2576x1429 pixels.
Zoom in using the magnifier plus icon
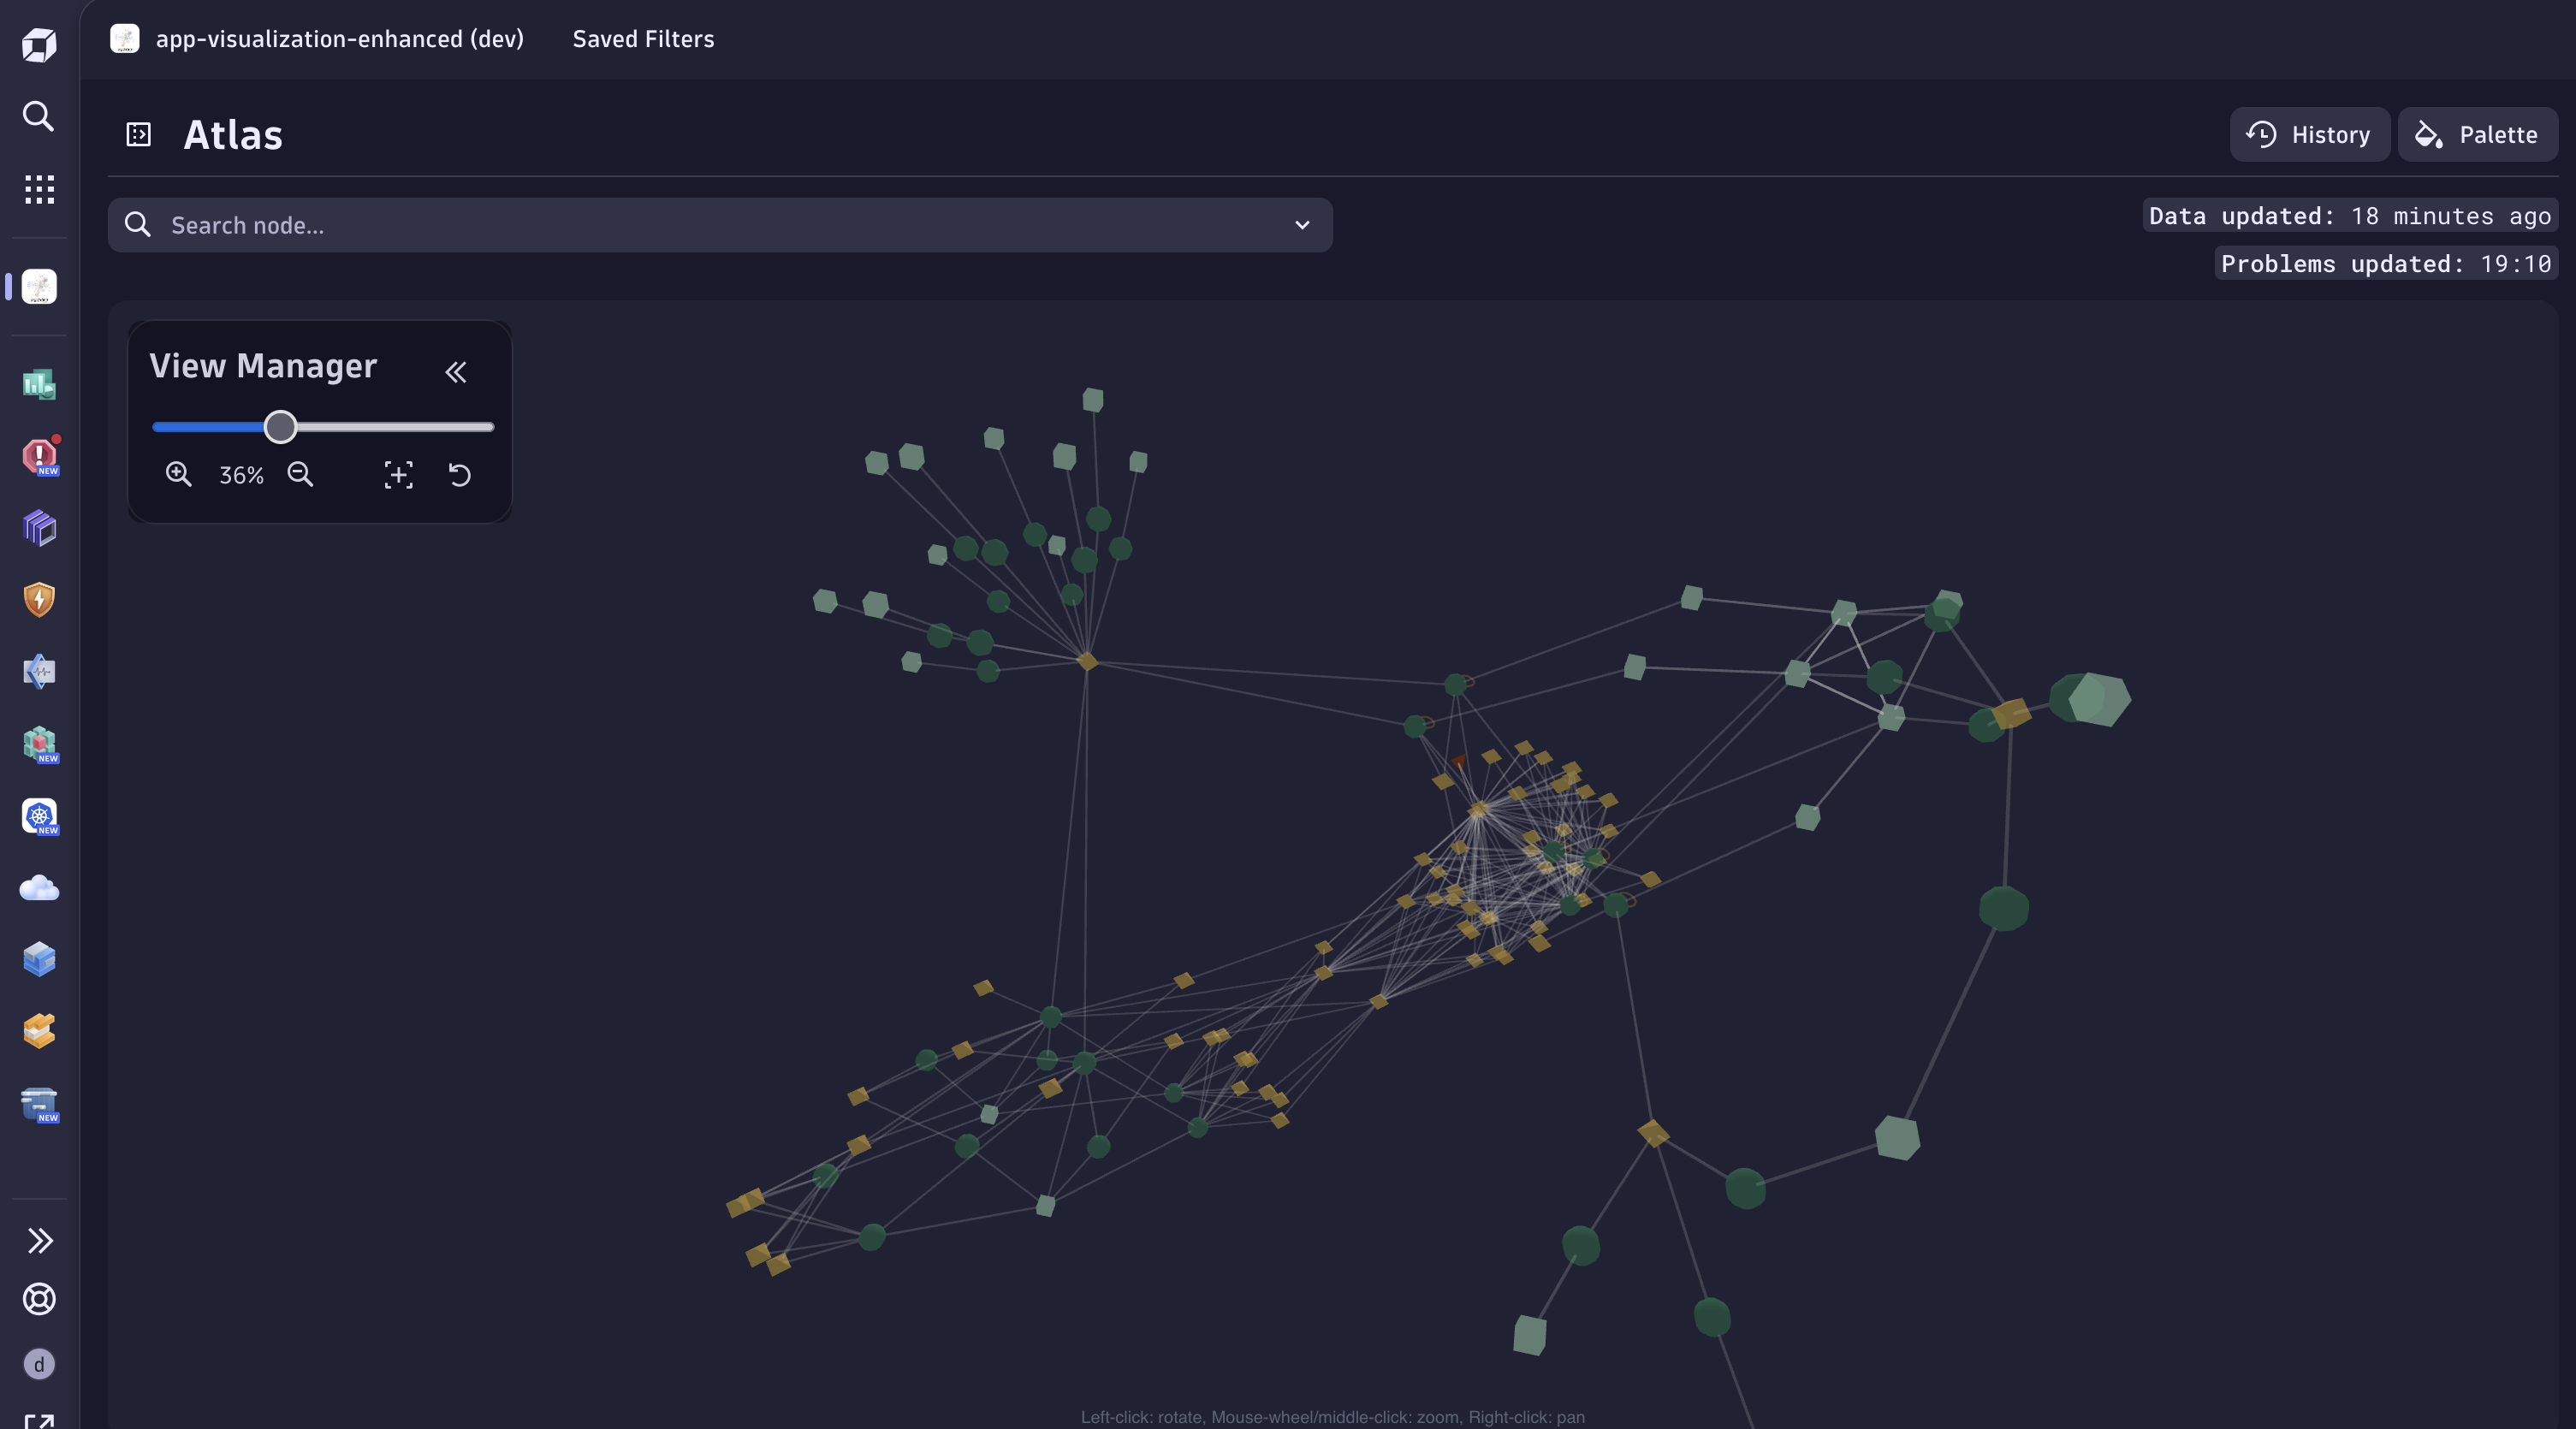(x=179, y=475)
